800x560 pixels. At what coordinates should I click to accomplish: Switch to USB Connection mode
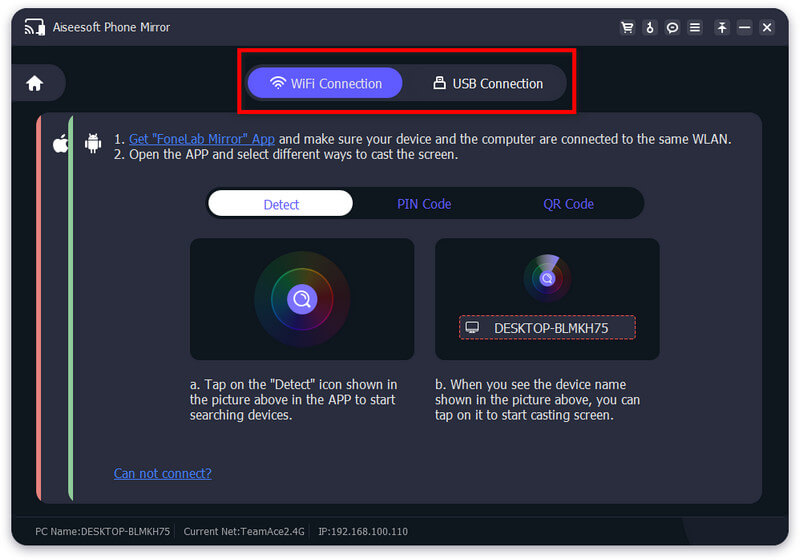point(487,83)
